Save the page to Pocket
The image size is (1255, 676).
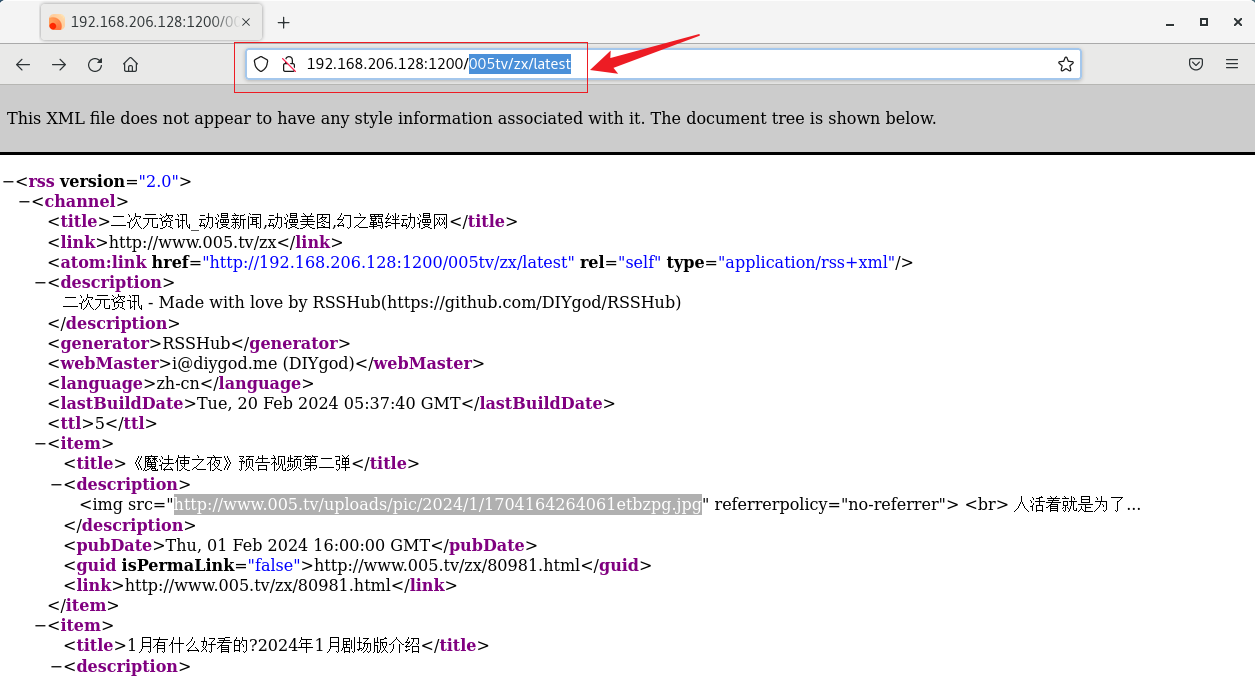point(1196,64)
